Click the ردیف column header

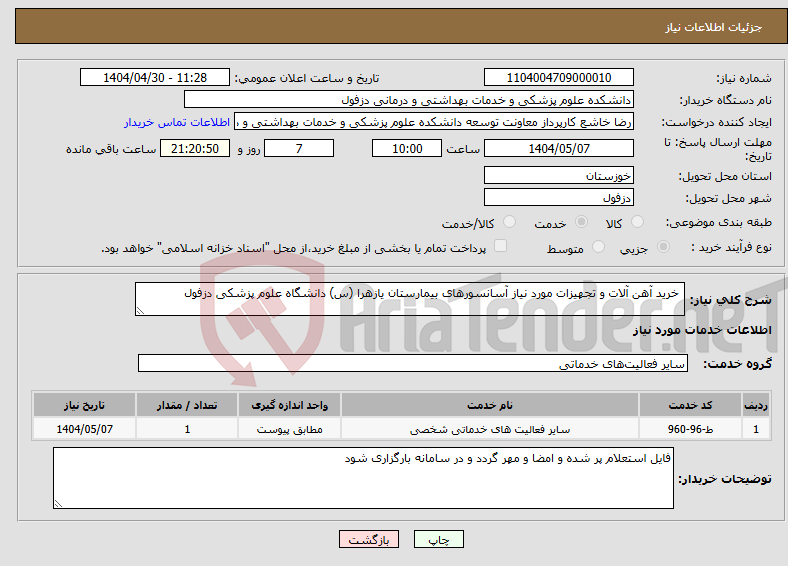[x=756, y=405]
